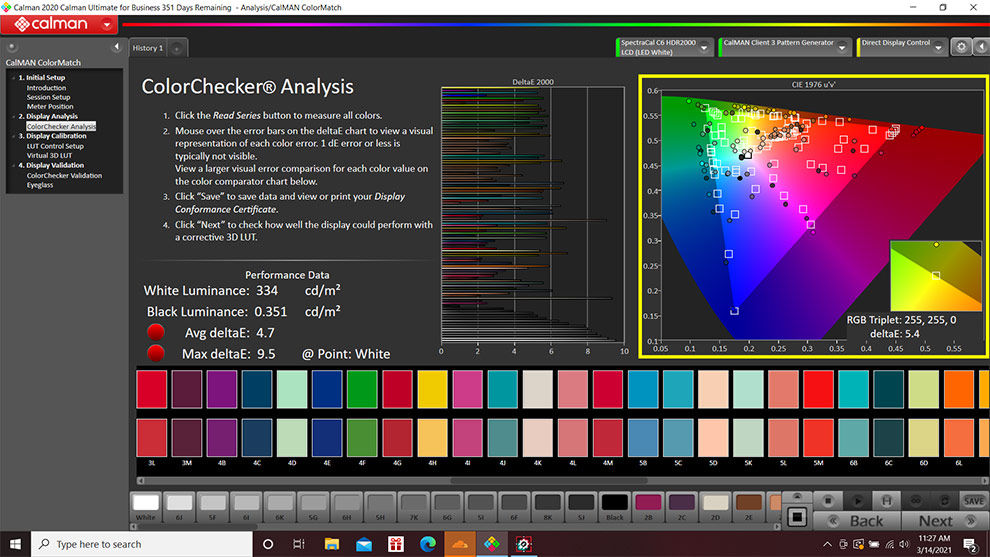This screenshot has height=557, width=990.
Task: Click the round button above CalMAN ColorMatch
Action: pos(11,47)
